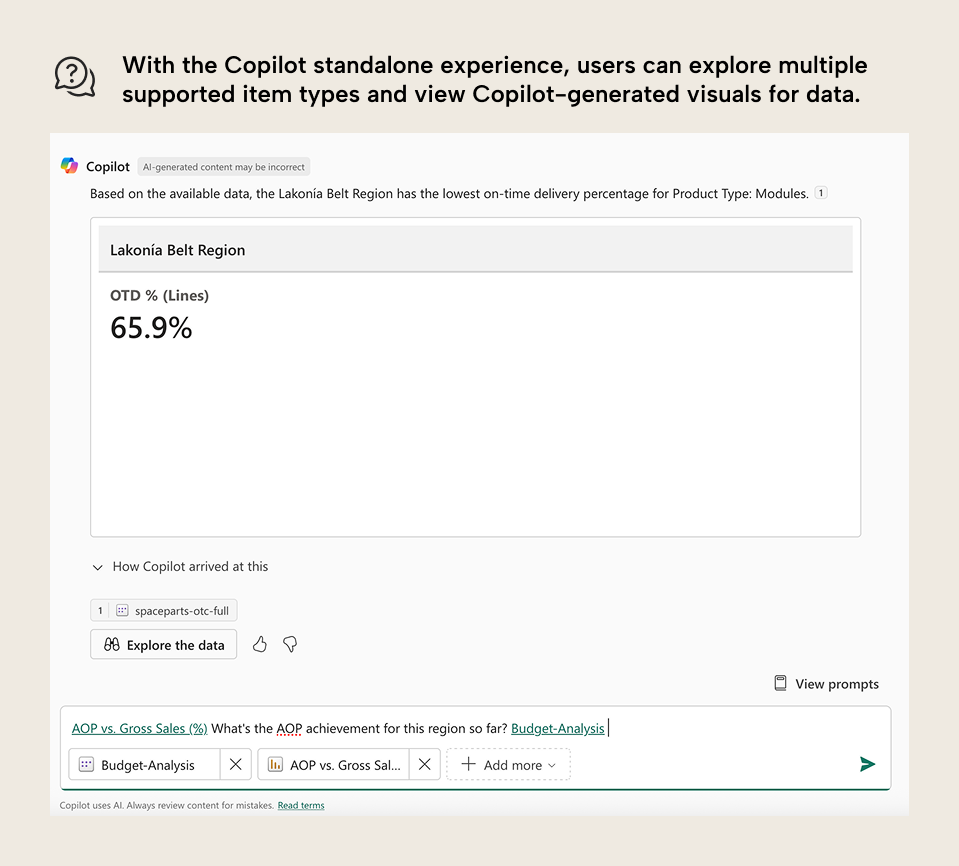Open the AOP vs. Gross Sales (%) link
959x866 pixels.
coord(139,728)
